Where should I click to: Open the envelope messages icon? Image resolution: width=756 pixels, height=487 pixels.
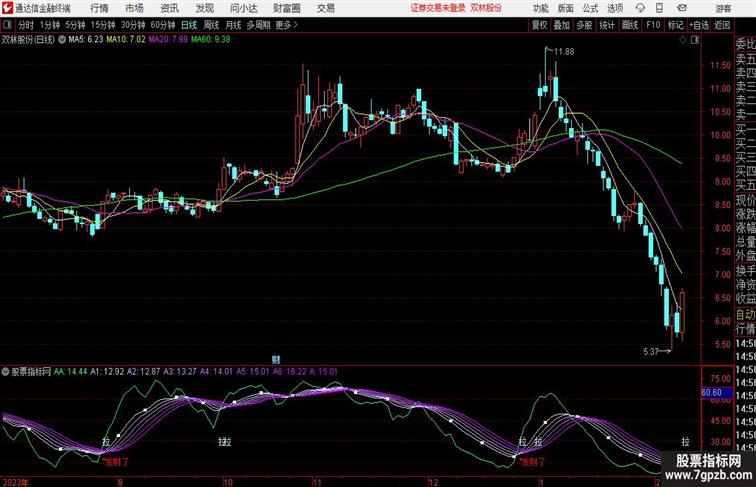(x=682, y=8)
